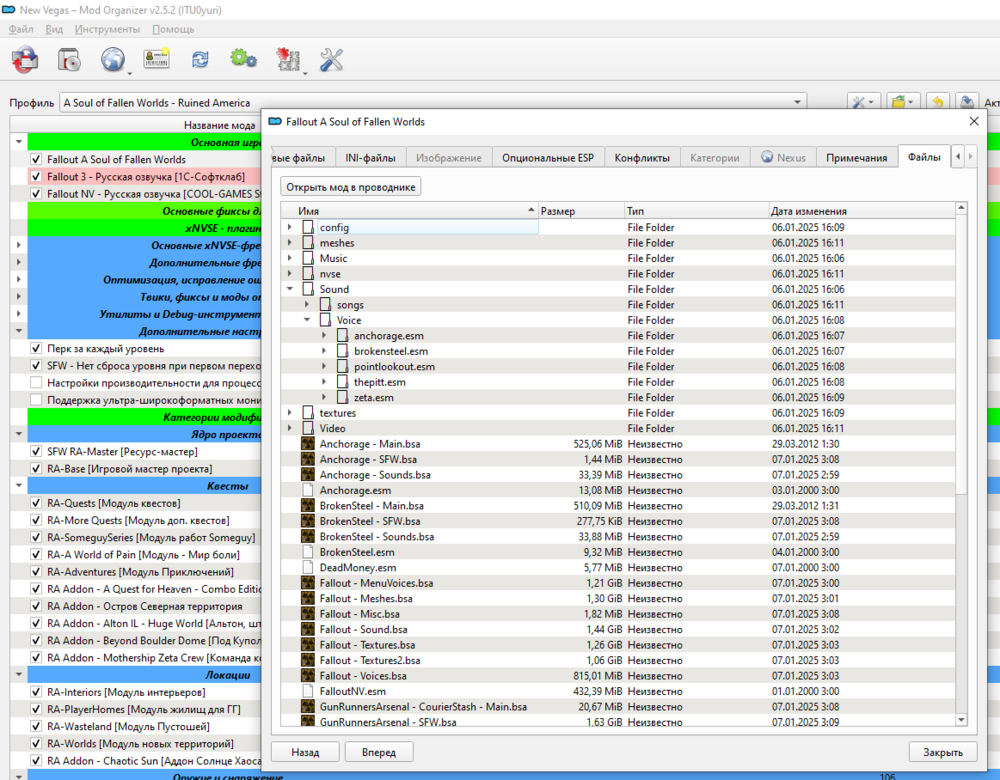The height and width of the screenshot is (780, 1000).
Task: Click the Anchorage - Main.bsa file icon
Action: [x=308, y=444]
